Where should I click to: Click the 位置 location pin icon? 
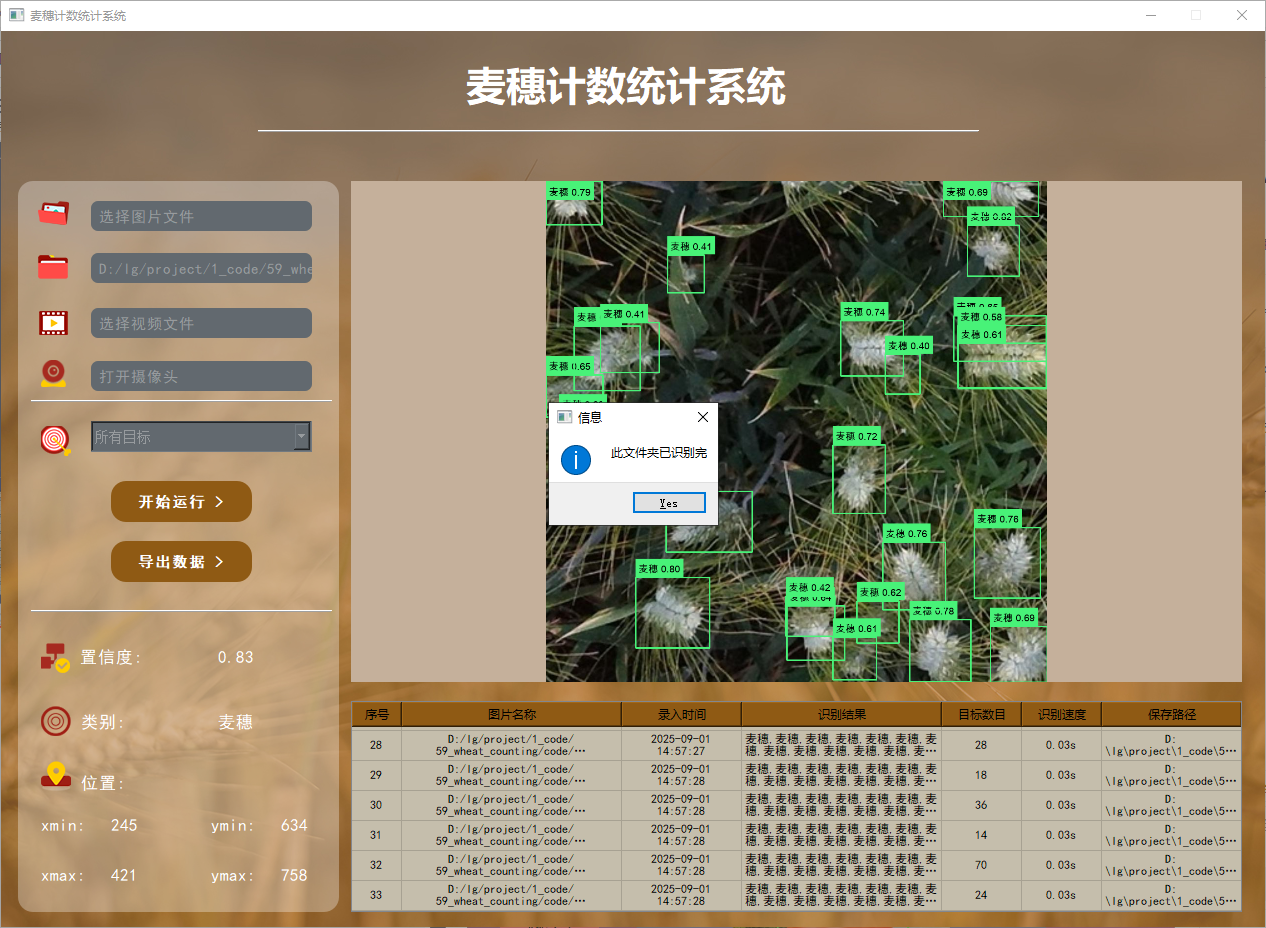(55, 775)
